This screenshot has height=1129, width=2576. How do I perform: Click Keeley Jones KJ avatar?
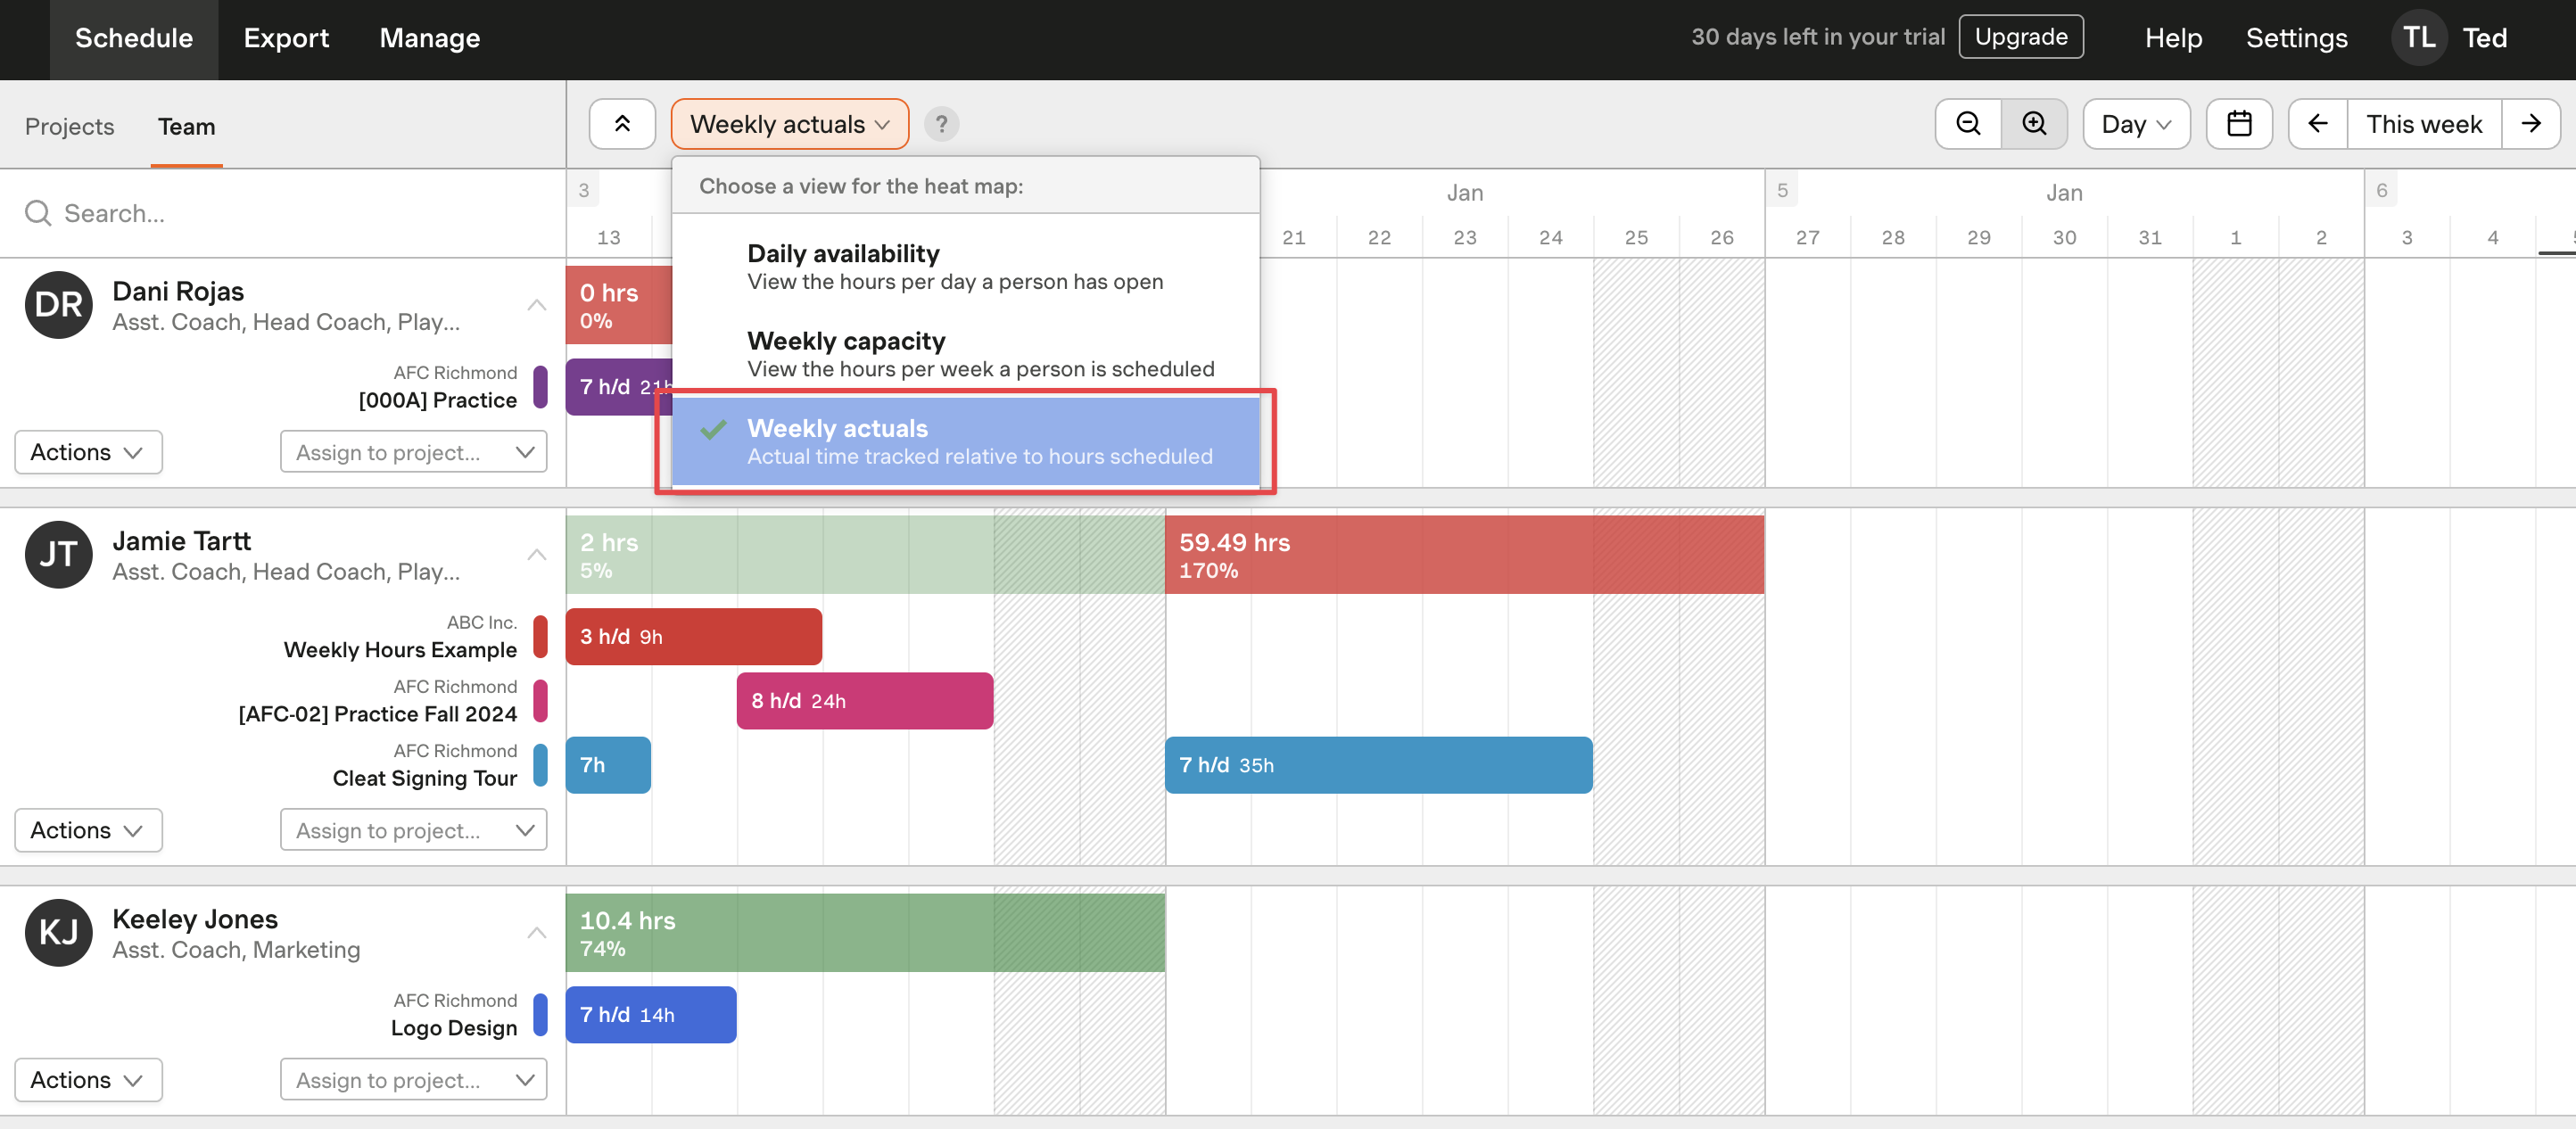pos(59,932)
